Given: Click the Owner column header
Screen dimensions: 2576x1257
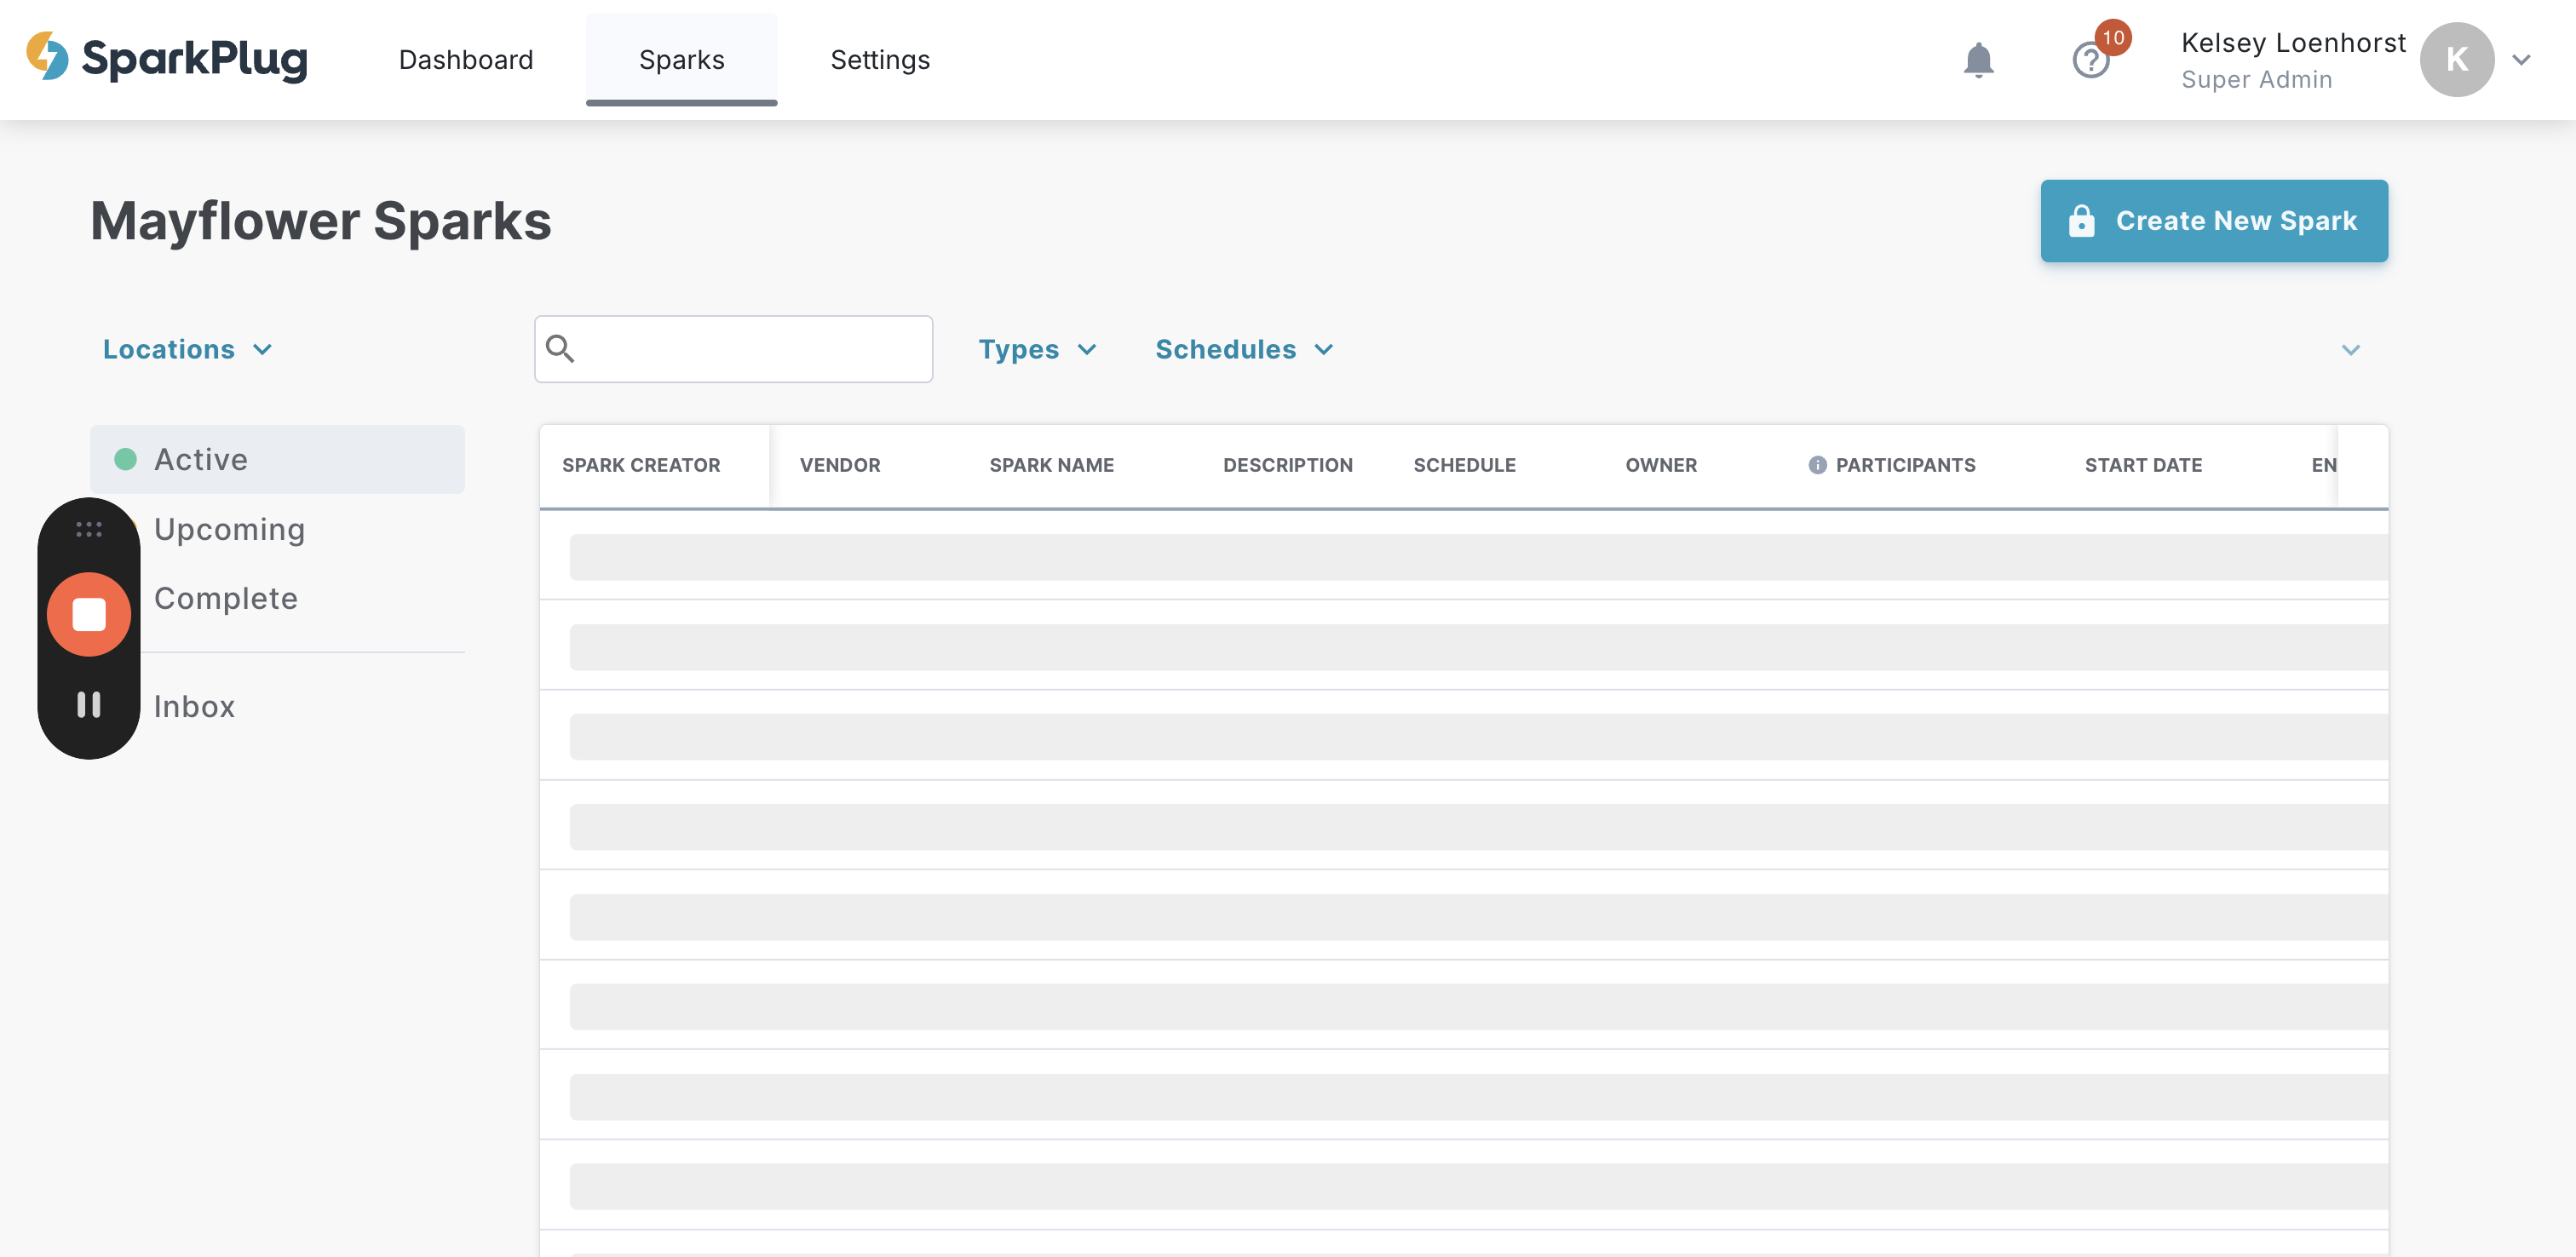Looking at the screenshot, I should click(1661, 465).
